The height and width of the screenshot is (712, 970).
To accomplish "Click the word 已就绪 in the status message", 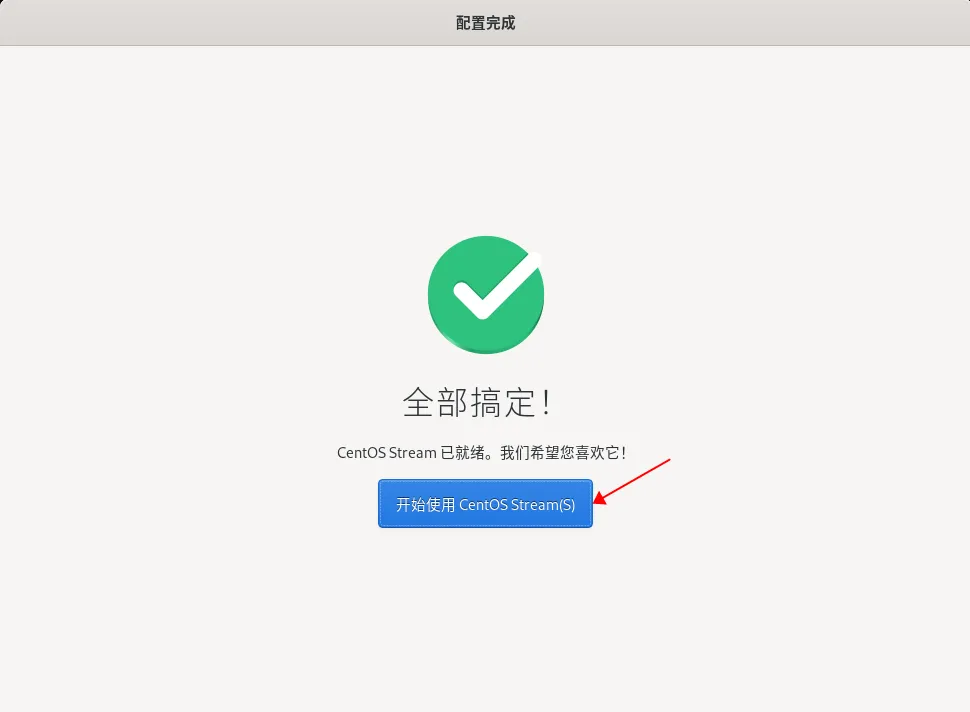I will pos(462,453).
